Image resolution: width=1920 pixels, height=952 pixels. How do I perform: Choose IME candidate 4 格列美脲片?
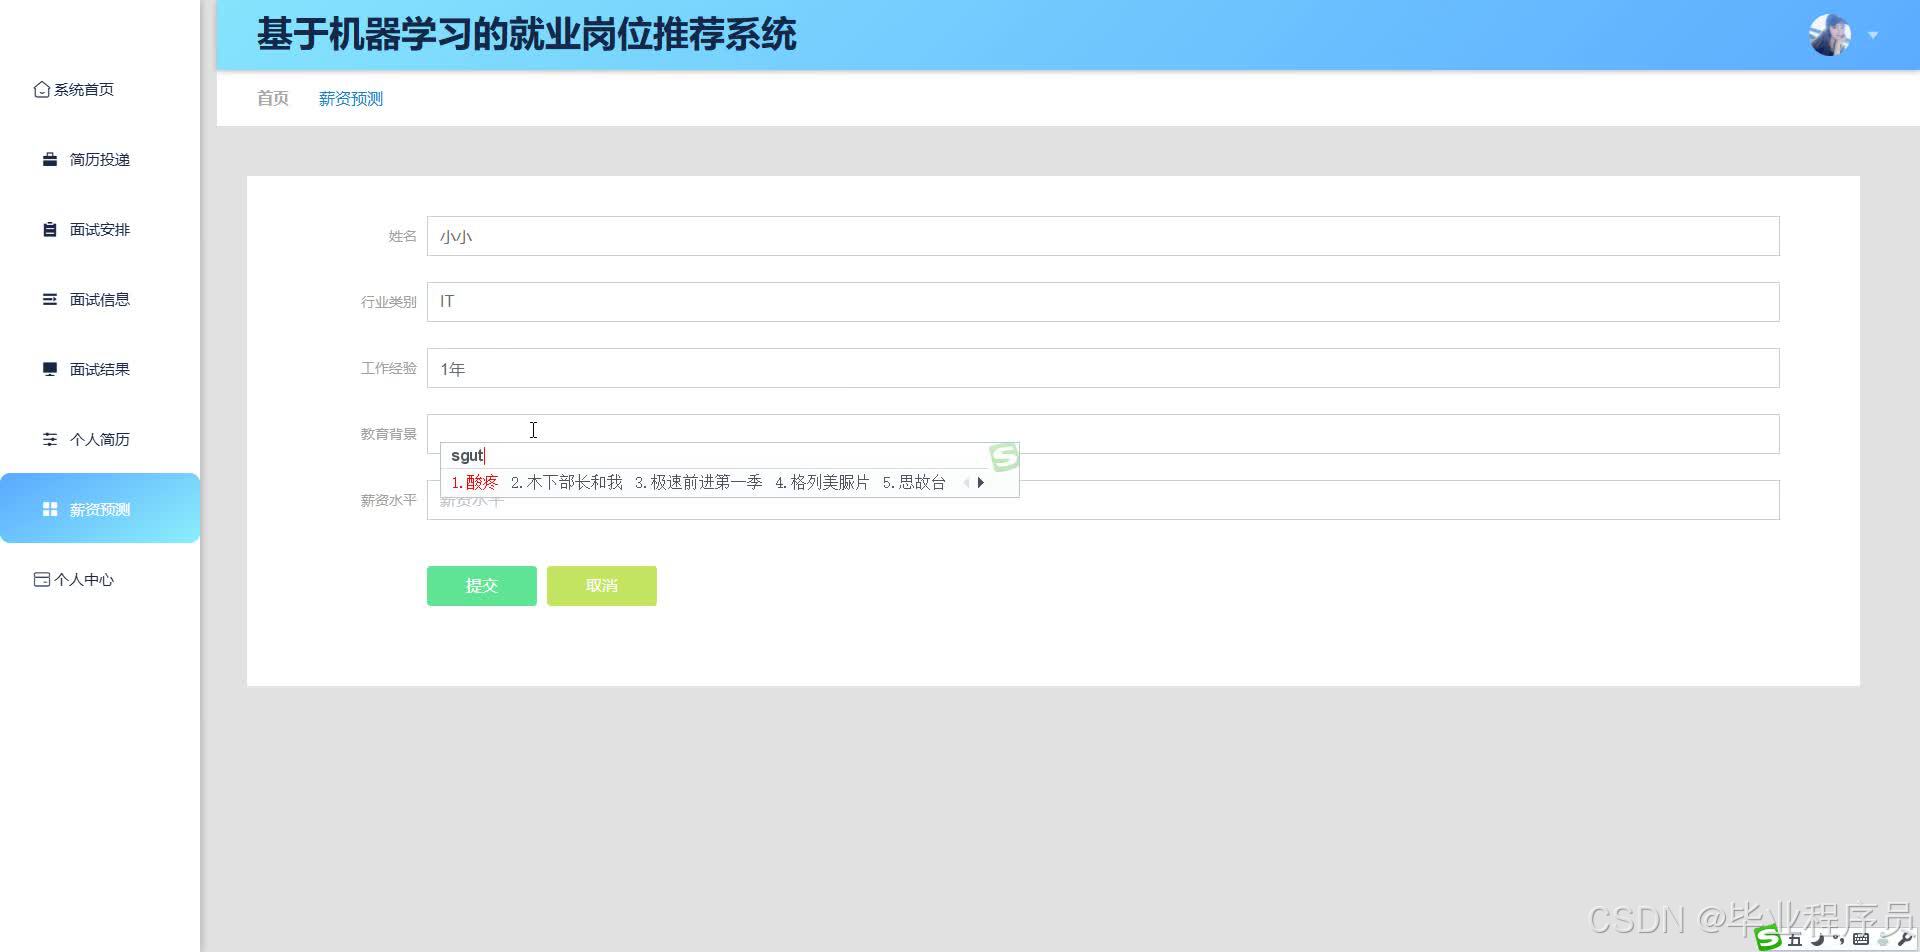tap(823, 483)
